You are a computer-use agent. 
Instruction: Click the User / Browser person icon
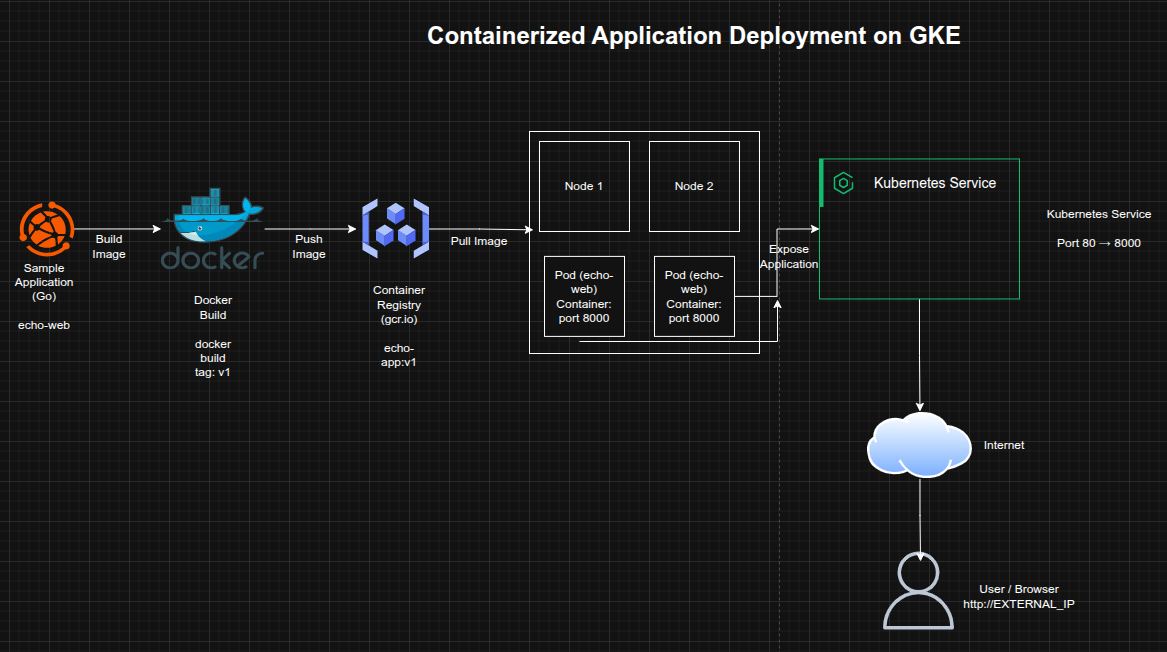click(x=919, y=590)
